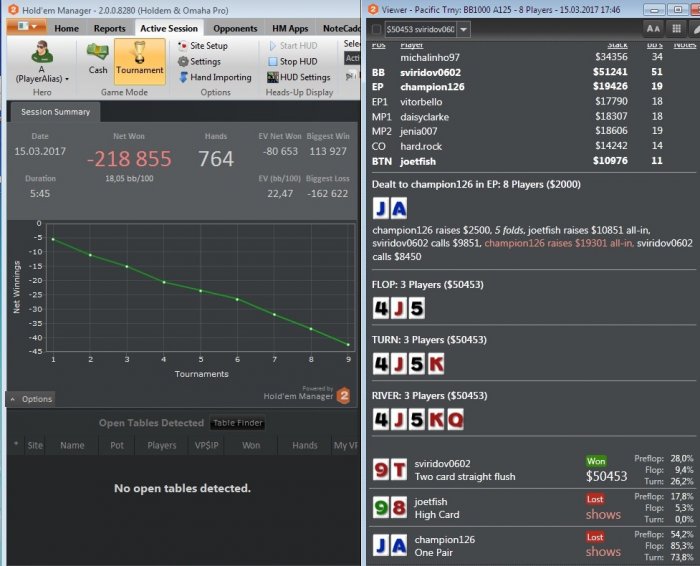Click the Table Finder button
This screenshot has height=566, width=700.
pos(238,423)
